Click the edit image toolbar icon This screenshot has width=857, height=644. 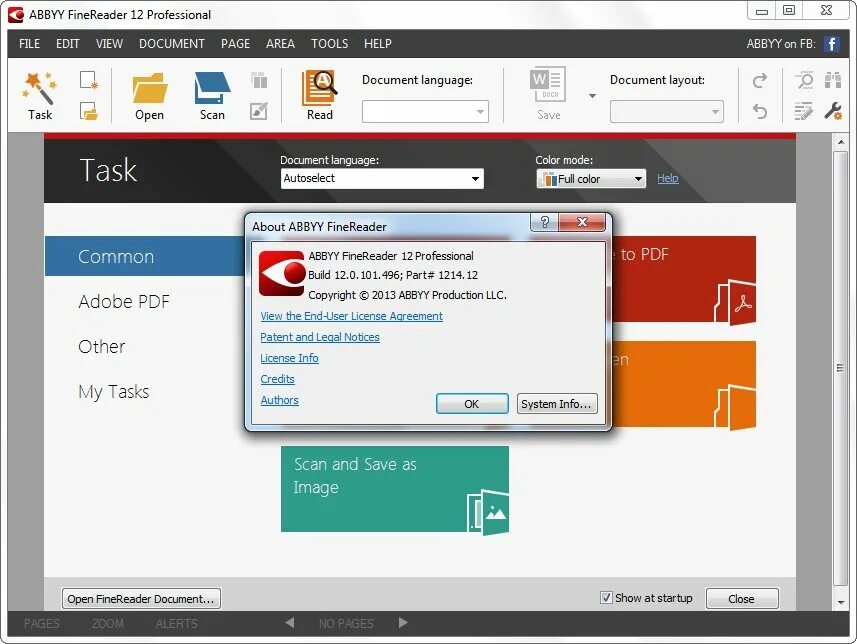pos(259,111)
